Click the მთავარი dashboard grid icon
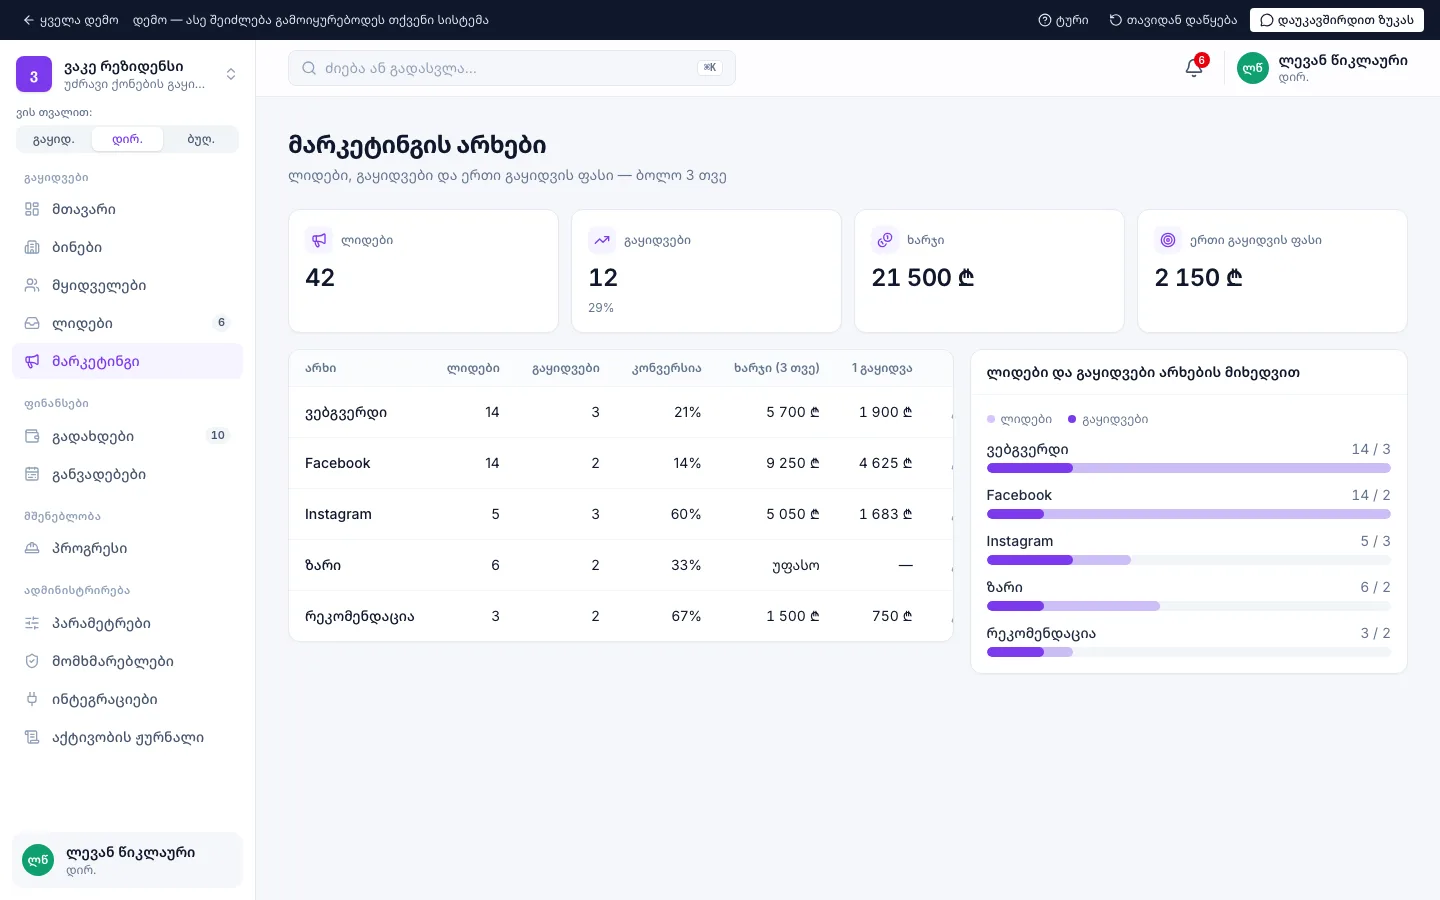Viewport: 1440px width, 900px height. coord(32,209)
